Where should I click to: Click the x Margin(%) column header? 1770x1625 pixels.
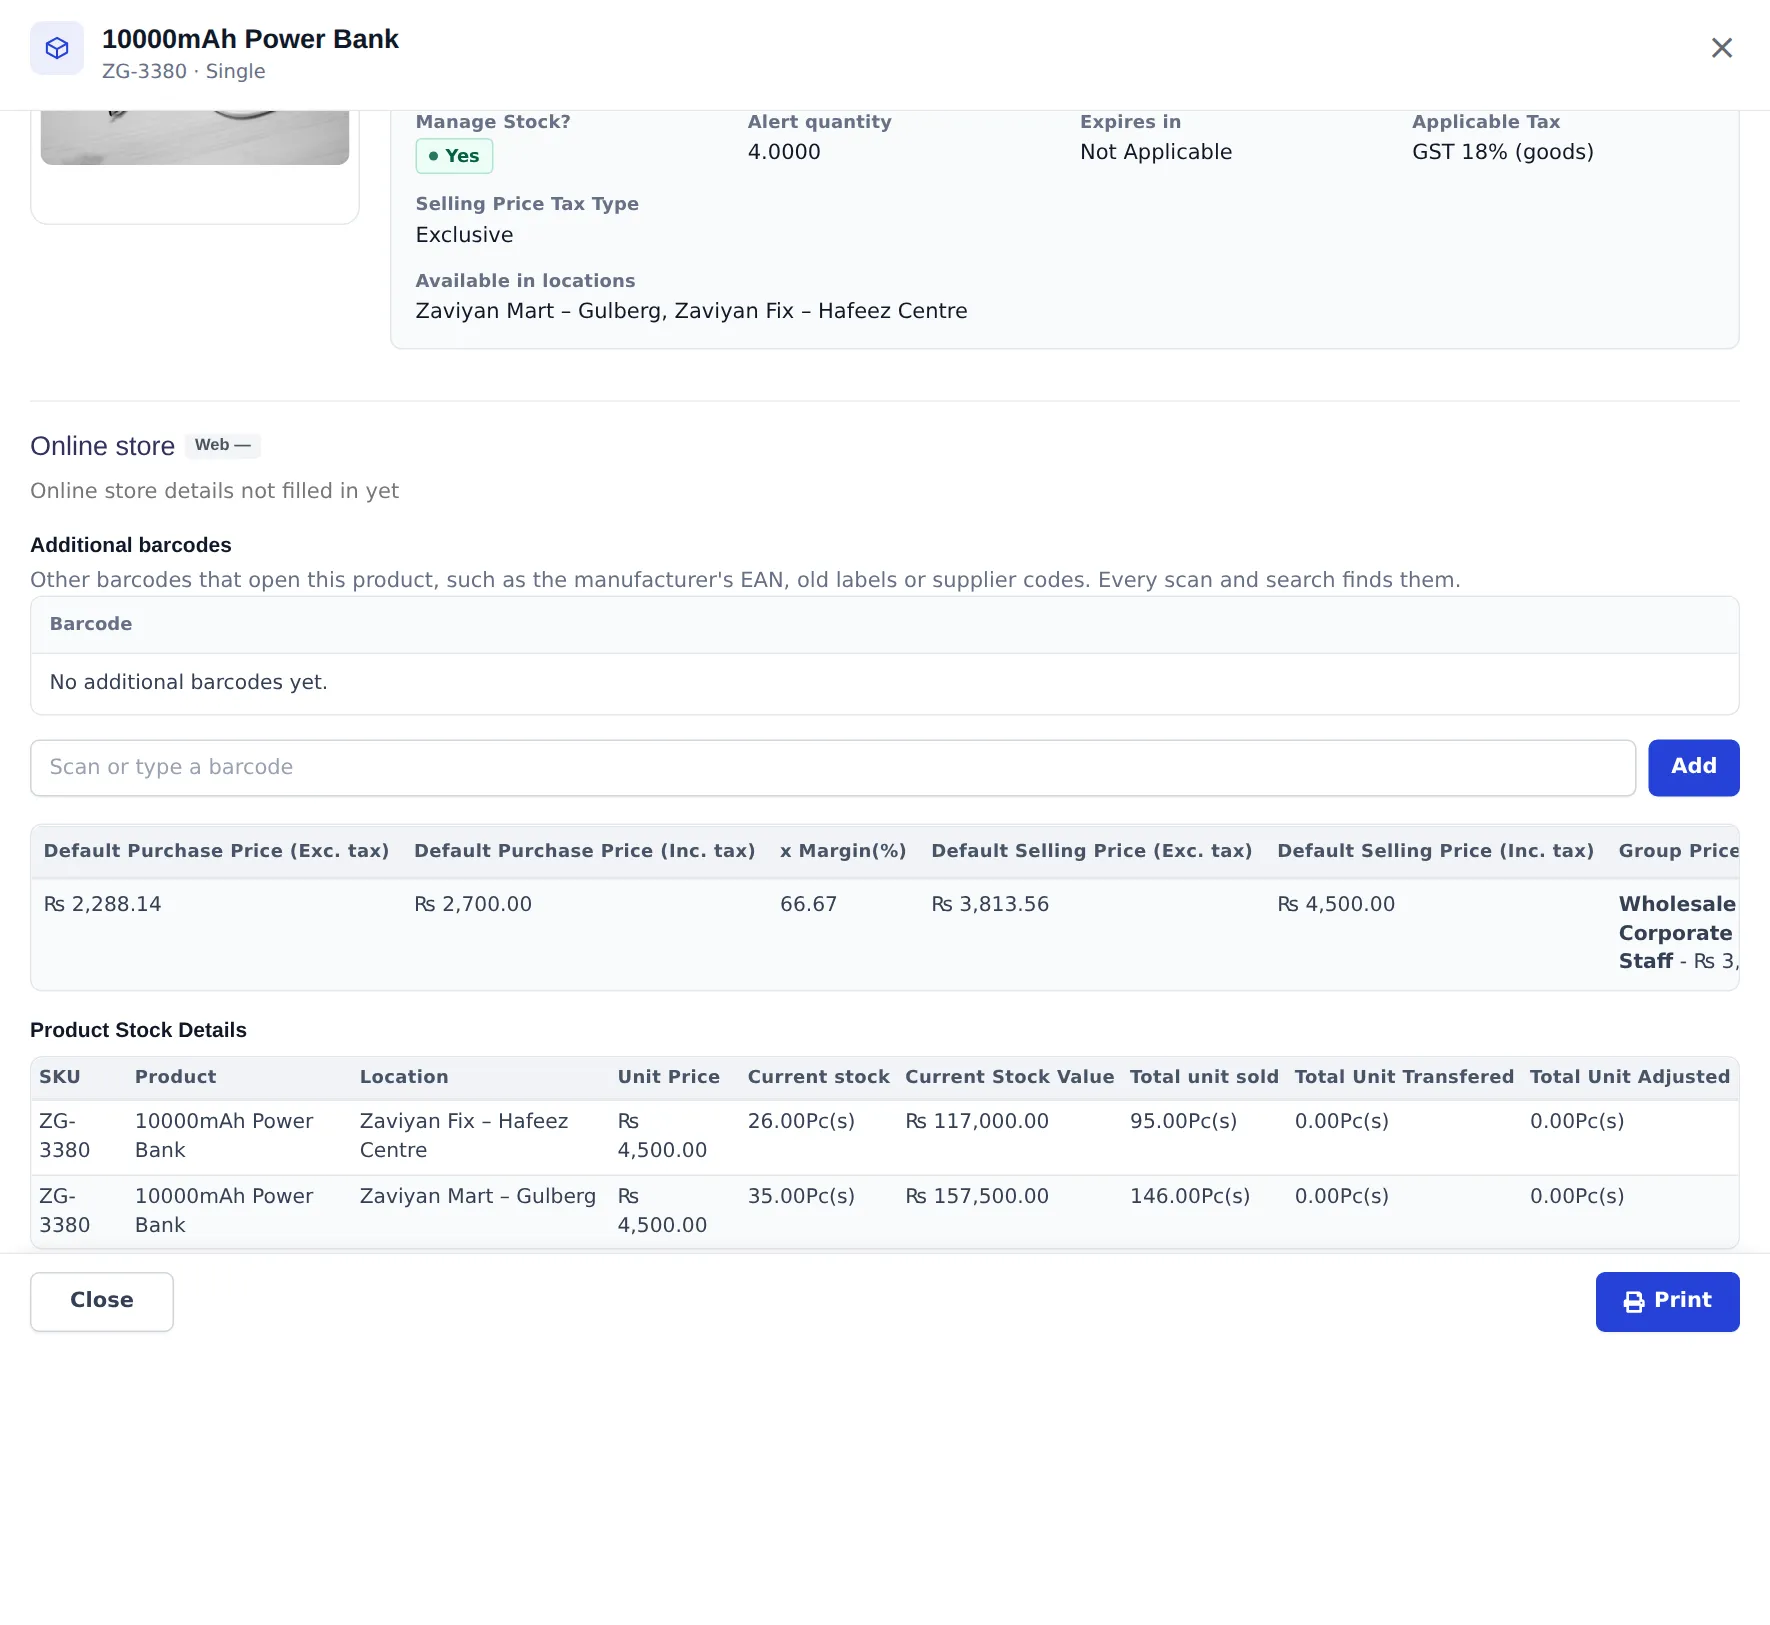[843, 851]
